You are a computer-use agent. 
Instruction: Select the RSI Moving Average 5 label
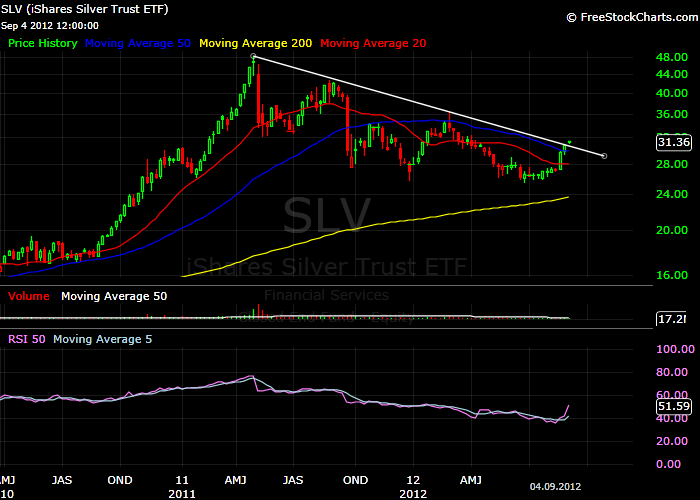tap(102, 339)
